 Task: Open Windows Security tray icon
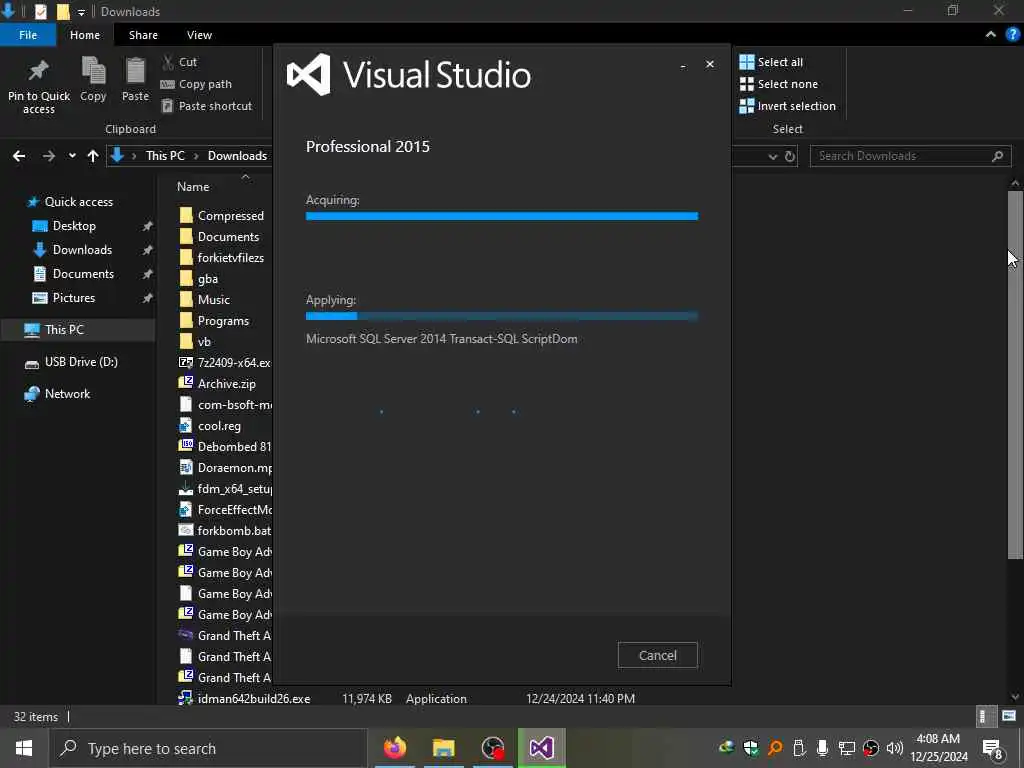(x=751, y=748)
